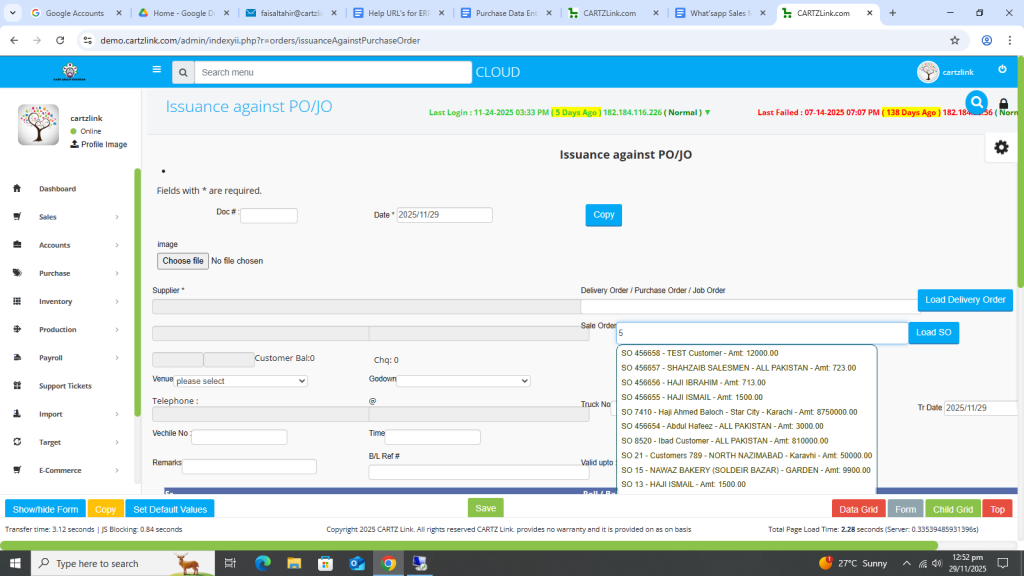1024x576 pixels.
Task: Select SO 456658 TEST Customer suggestion
Action: pyautogui.click(x=699, y=353)
